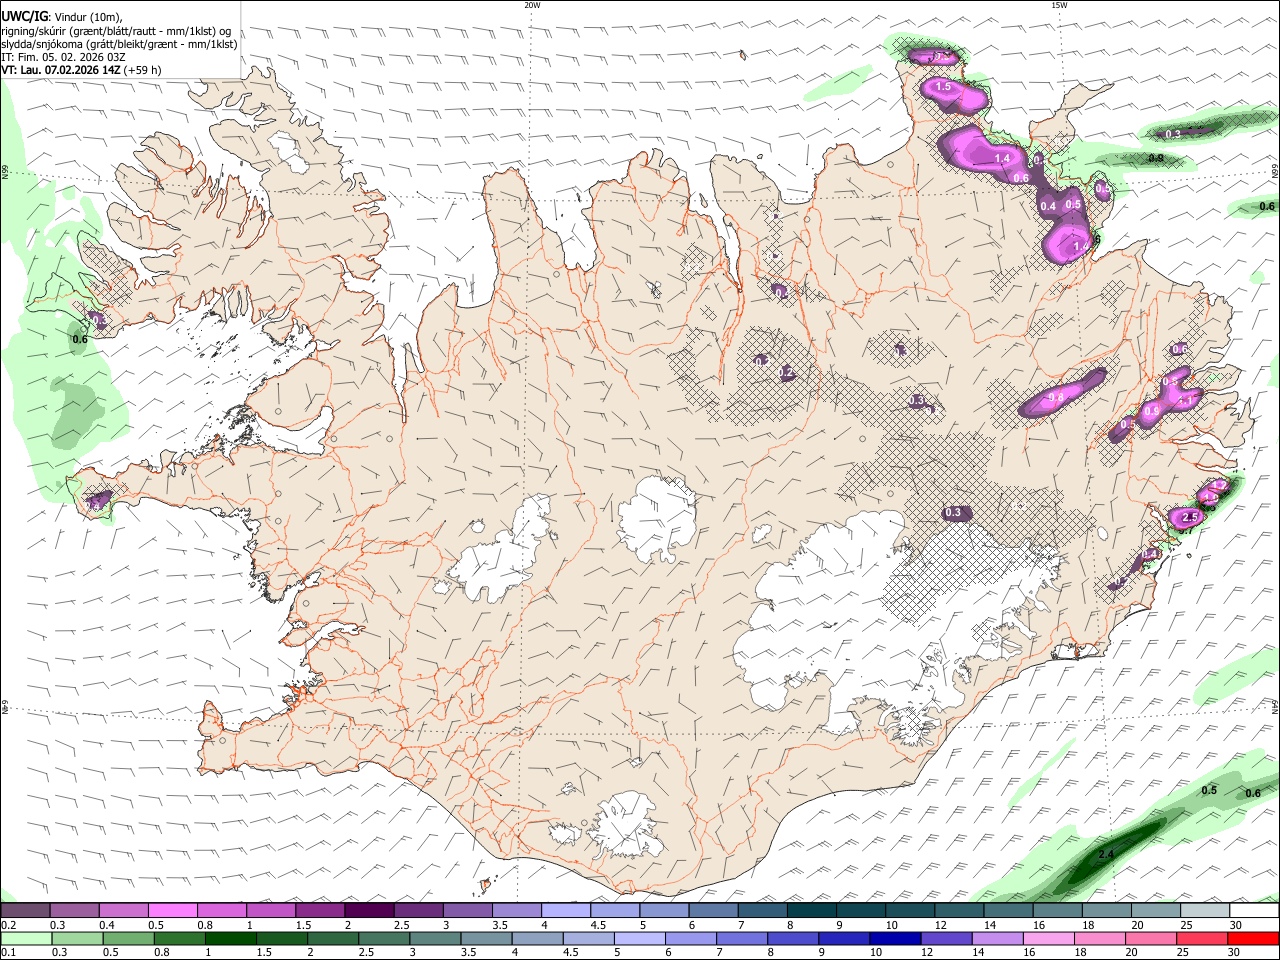Click the '0.2' label in the snow legend
Image resolution: width=1280 pixels, height=960 pixels.
(x=9, y=925)
